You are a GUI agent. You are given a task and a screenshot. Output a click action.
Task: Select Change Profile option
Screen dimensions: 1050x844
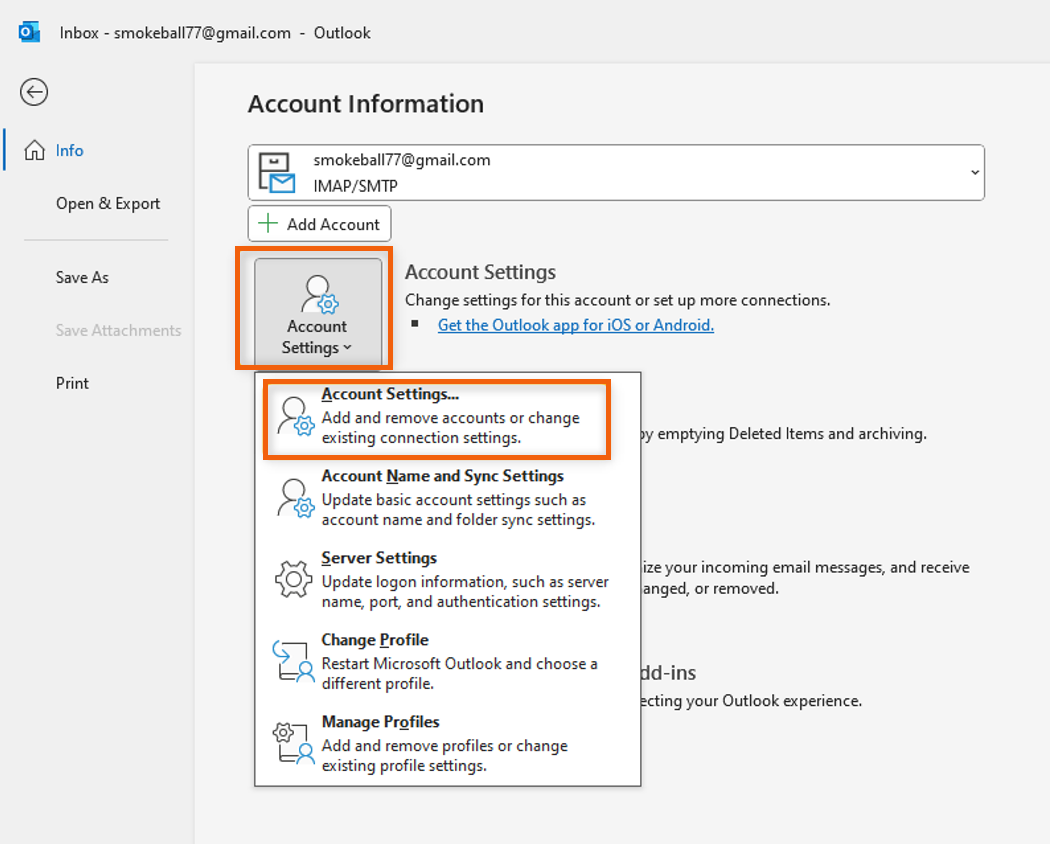click(447, 661)
